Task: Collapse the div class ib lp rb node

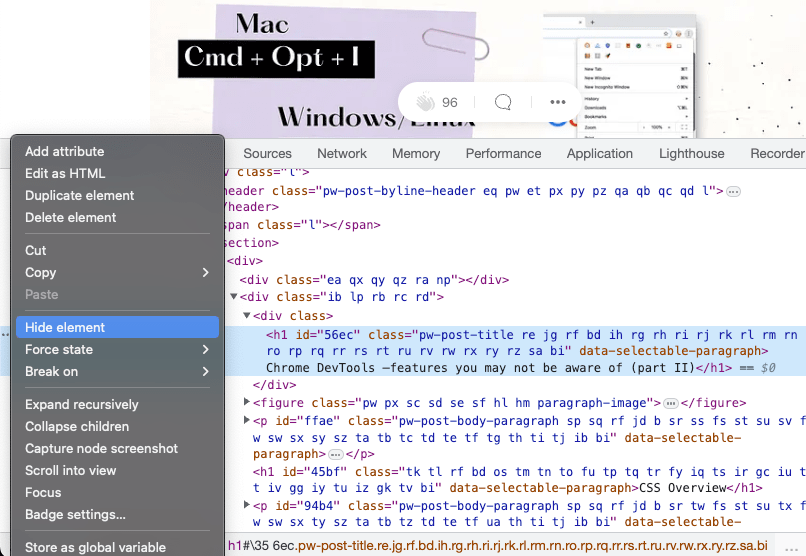Action: (x=233, y=296)
